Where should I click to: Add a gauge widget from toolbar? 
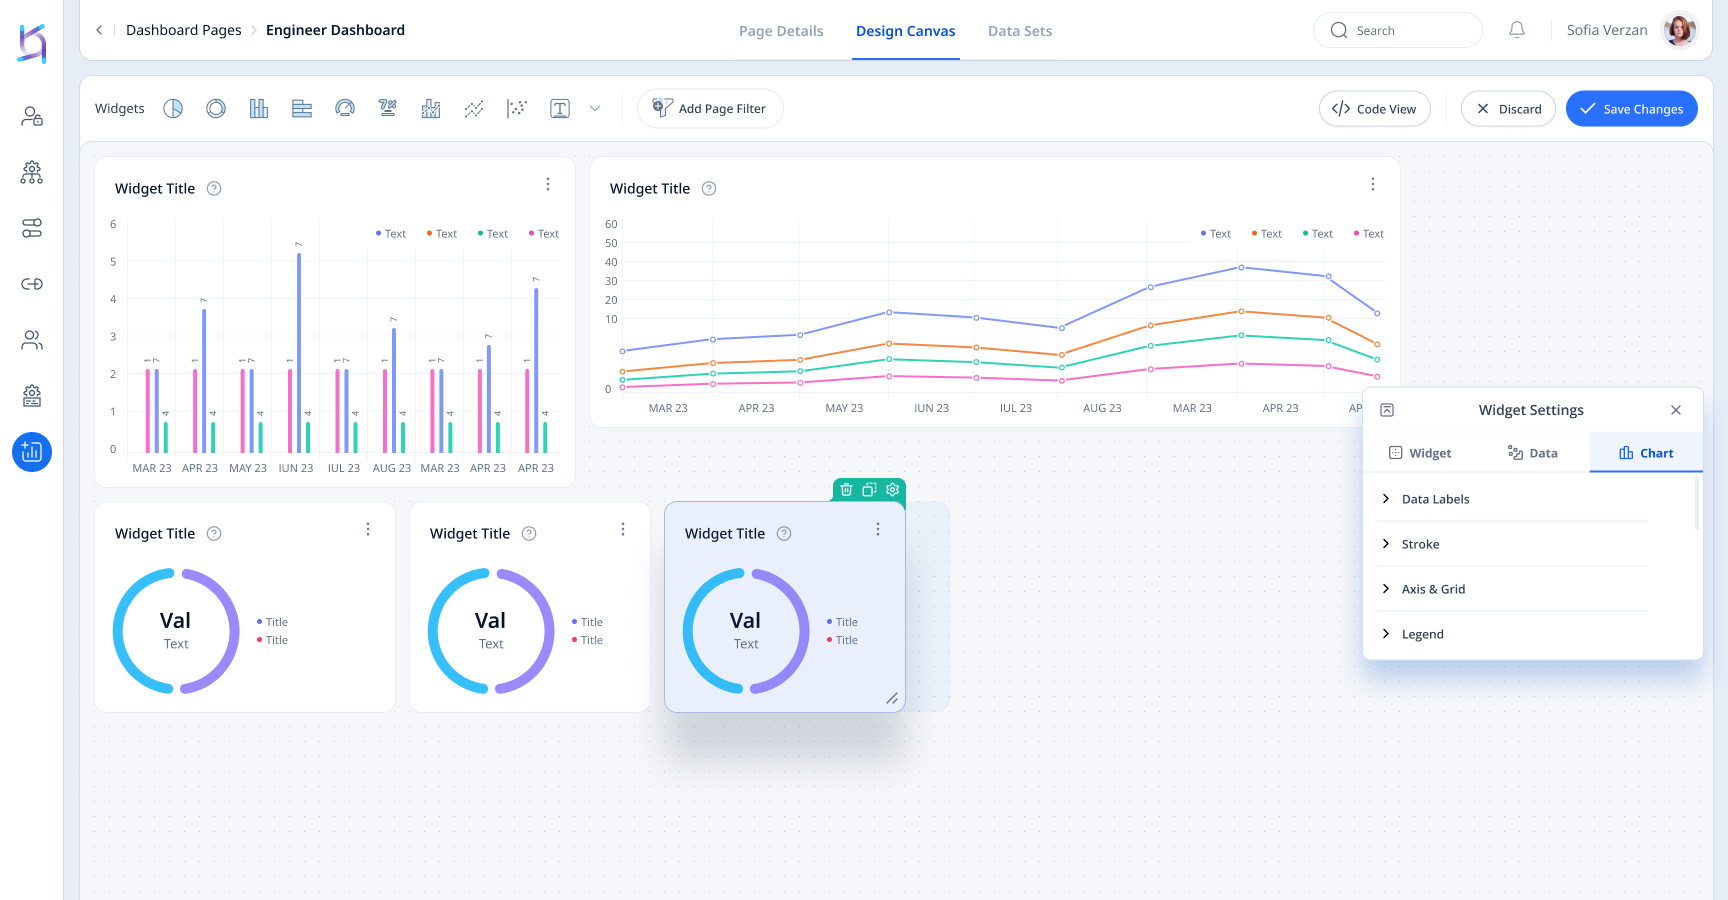(x=345, y=109)
